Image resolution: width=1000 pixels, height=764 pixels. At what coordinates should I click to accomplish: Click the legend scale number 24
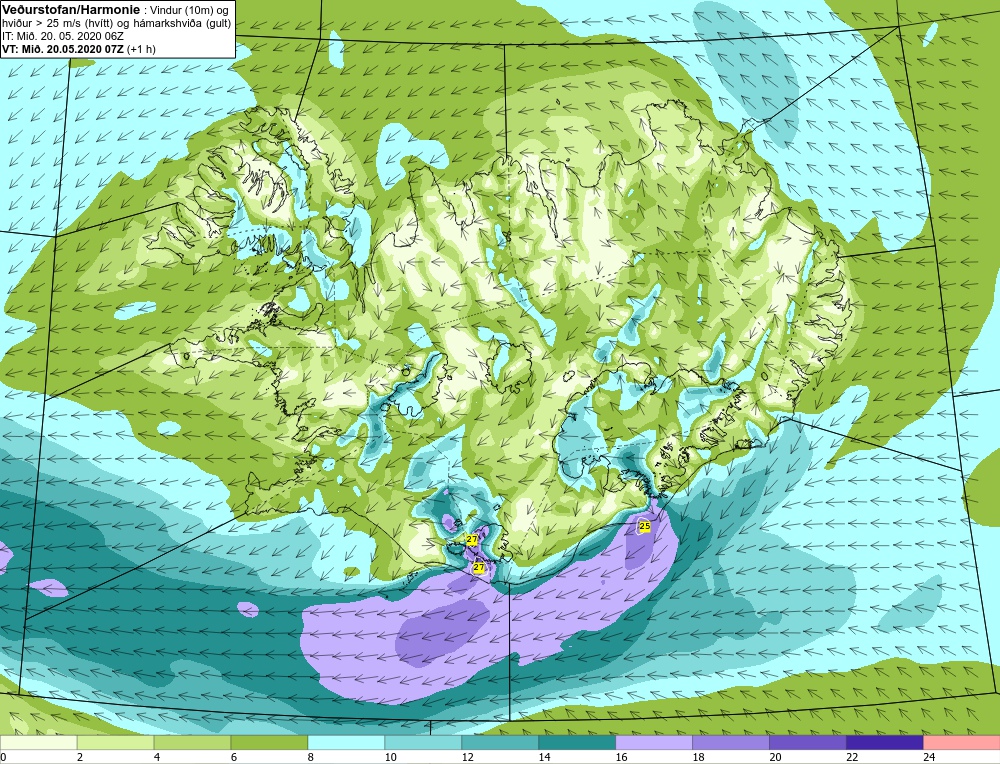point(929,757)
